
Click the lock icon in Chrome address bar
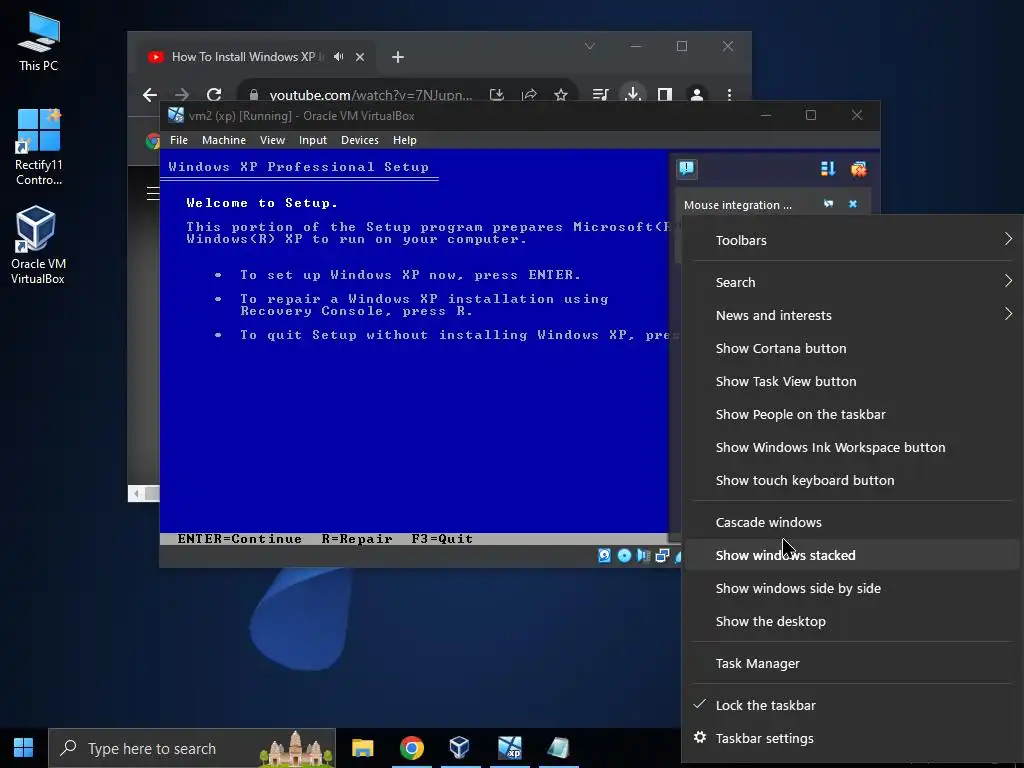click(x=254, y=95)
